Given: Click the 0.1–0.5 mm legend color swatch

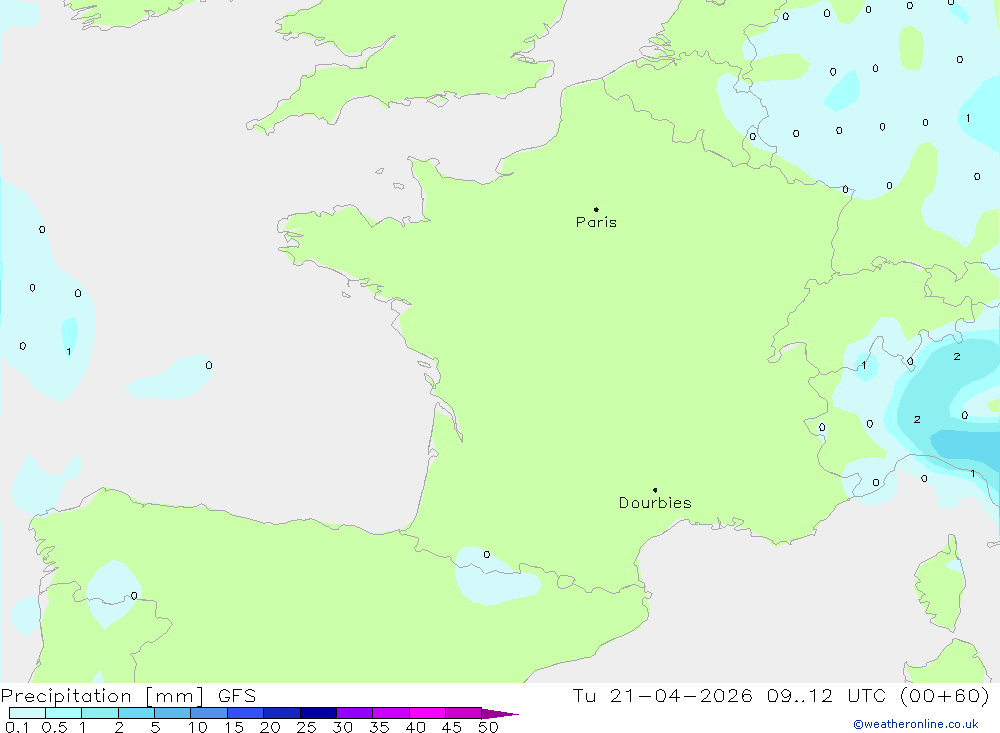Looking at the screenshot, I should point(27,713).
